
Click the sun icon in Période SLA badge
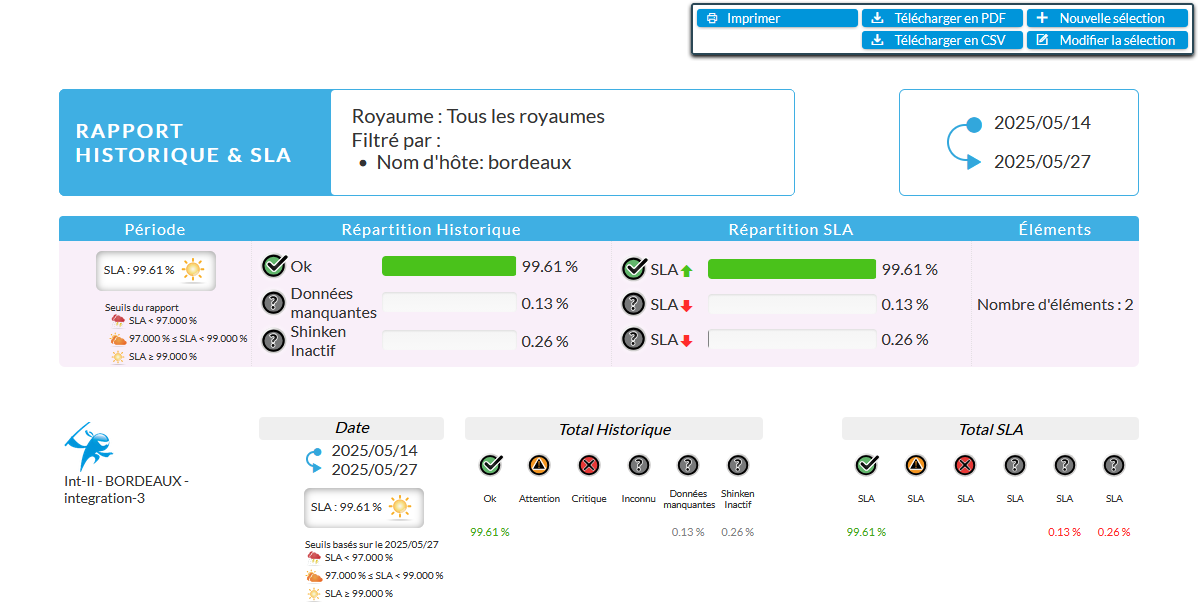click(193, 270)
